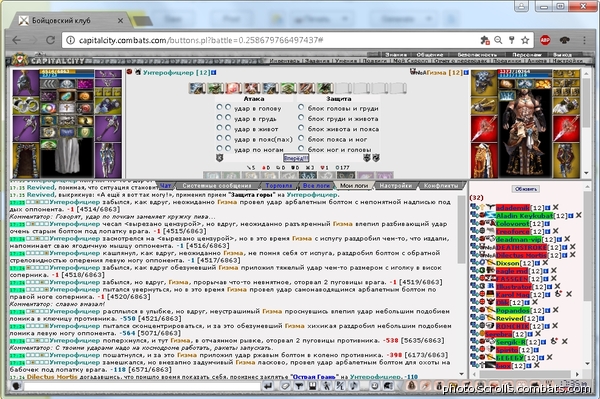Select defense блок груди и живота
The image size is (600, 399).
tap(301, 117)
